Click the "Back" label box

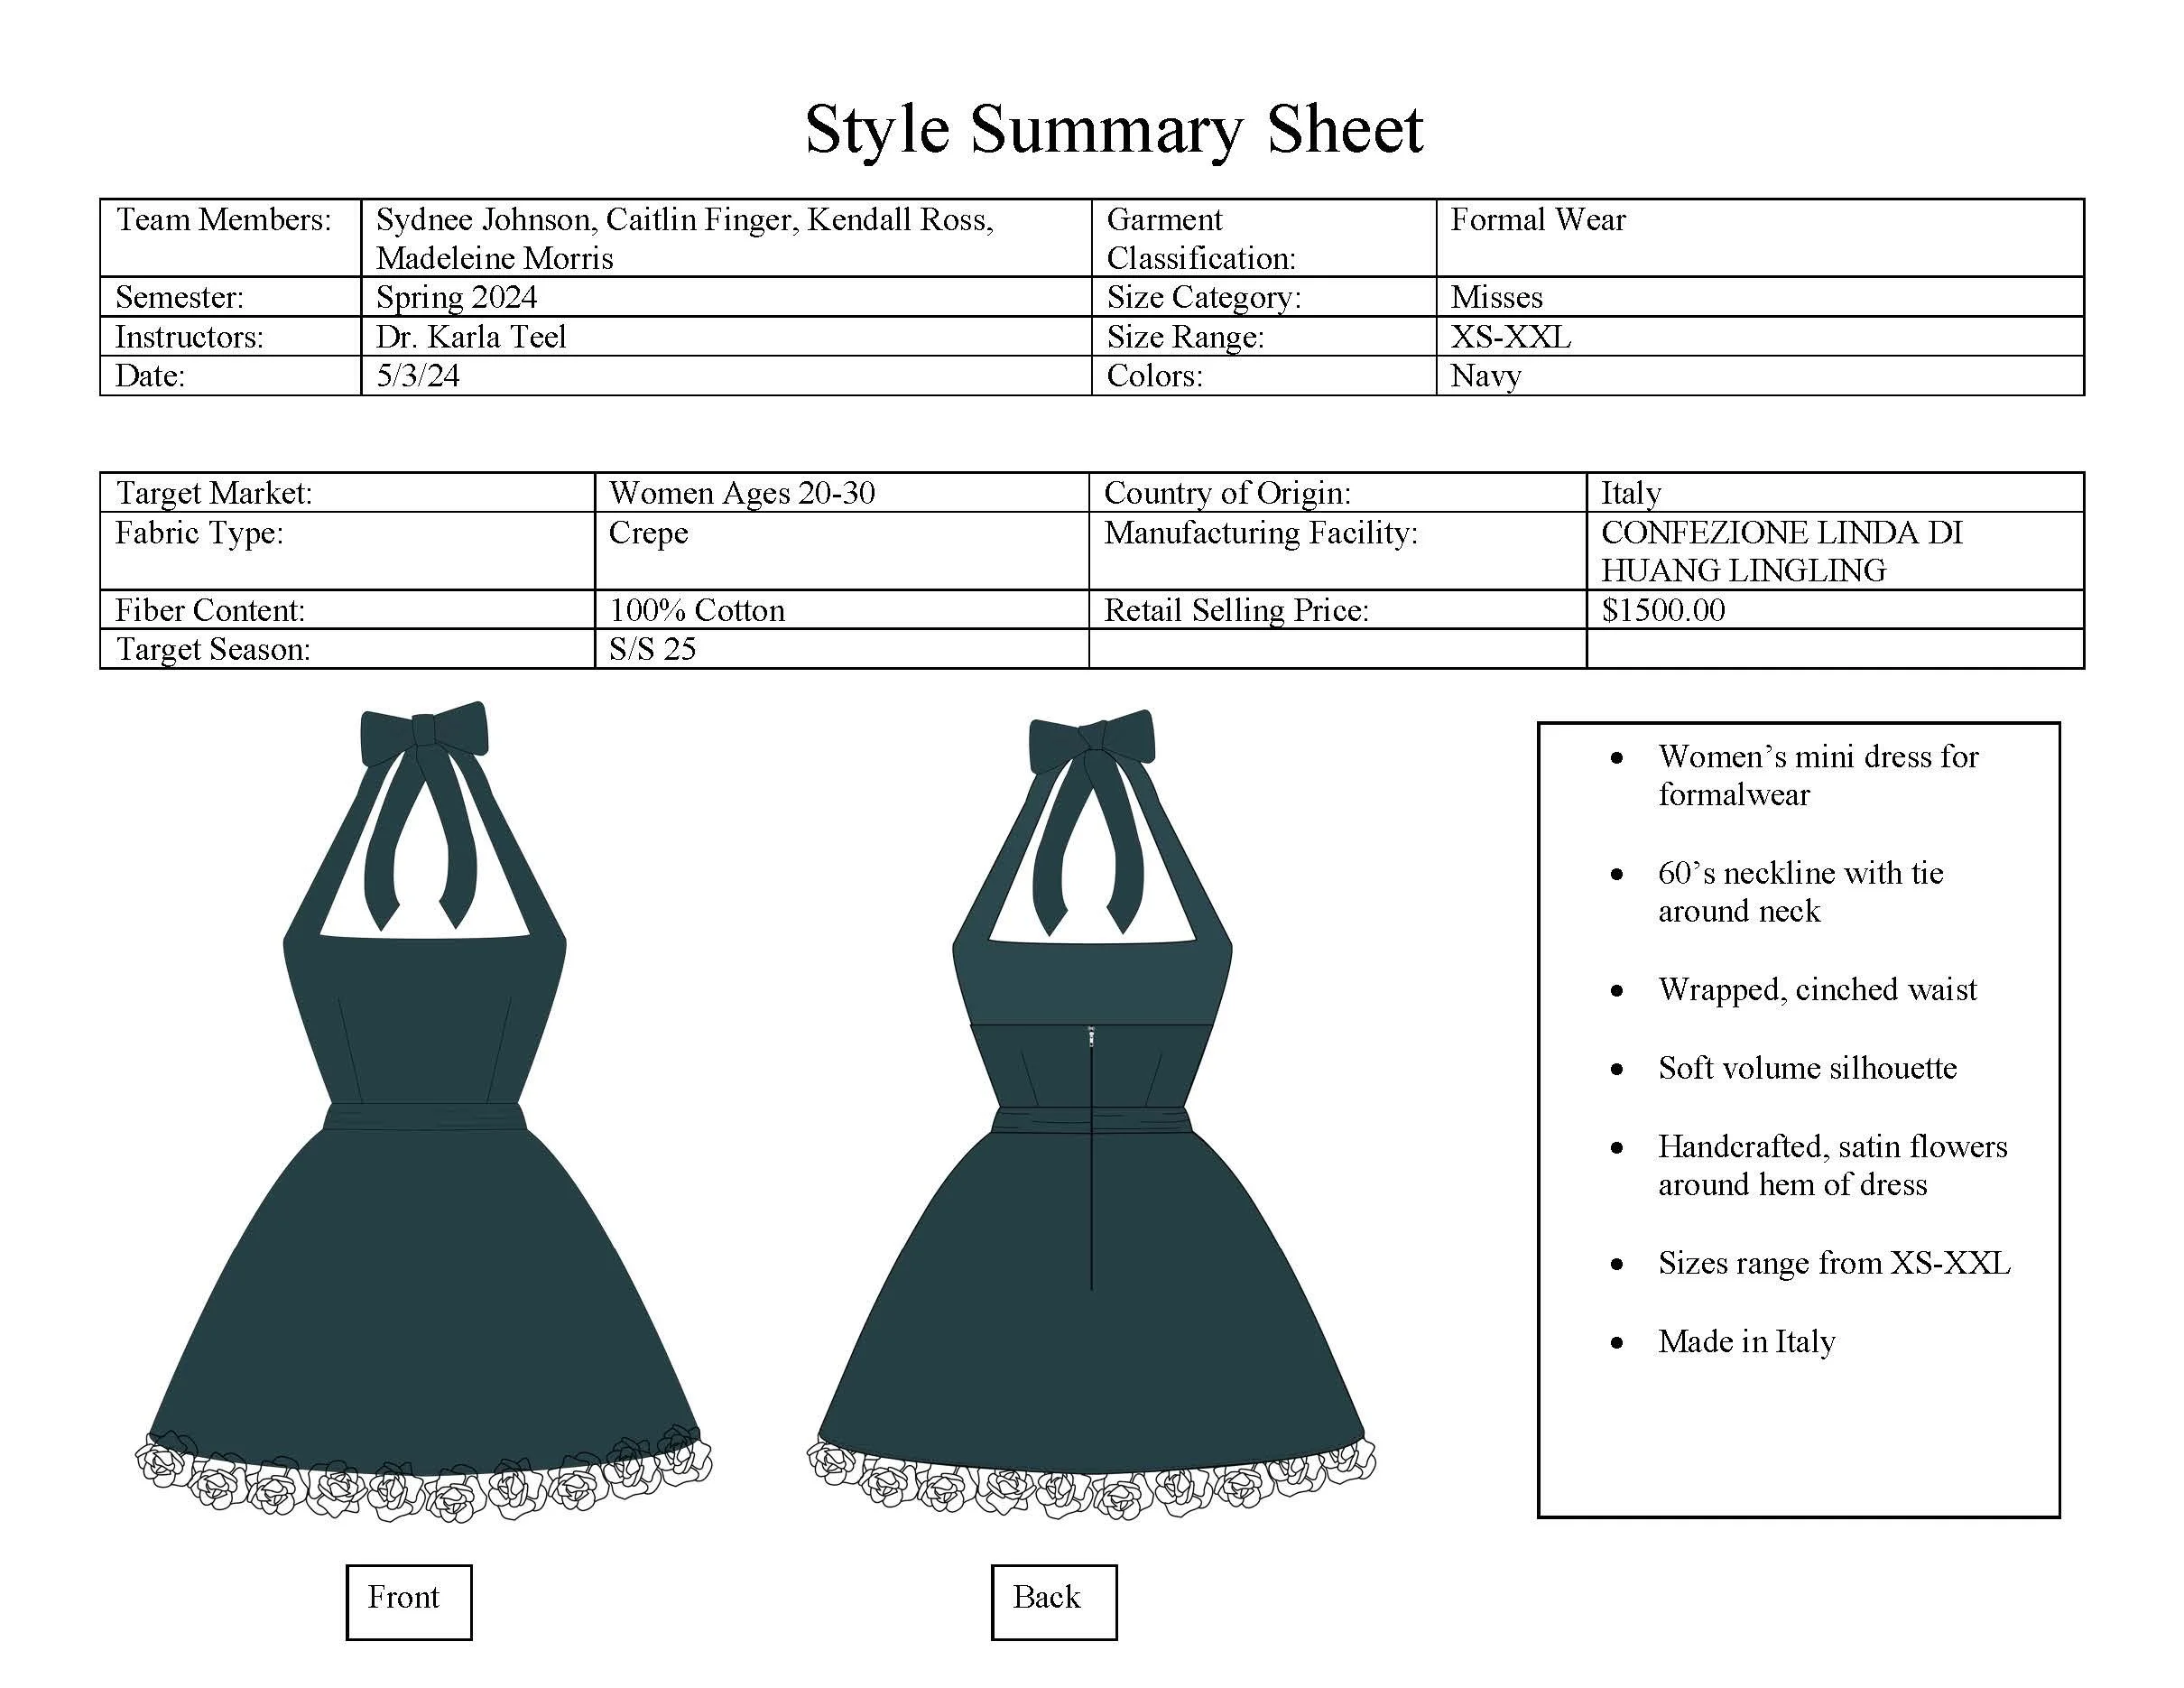point(1054,1602)
